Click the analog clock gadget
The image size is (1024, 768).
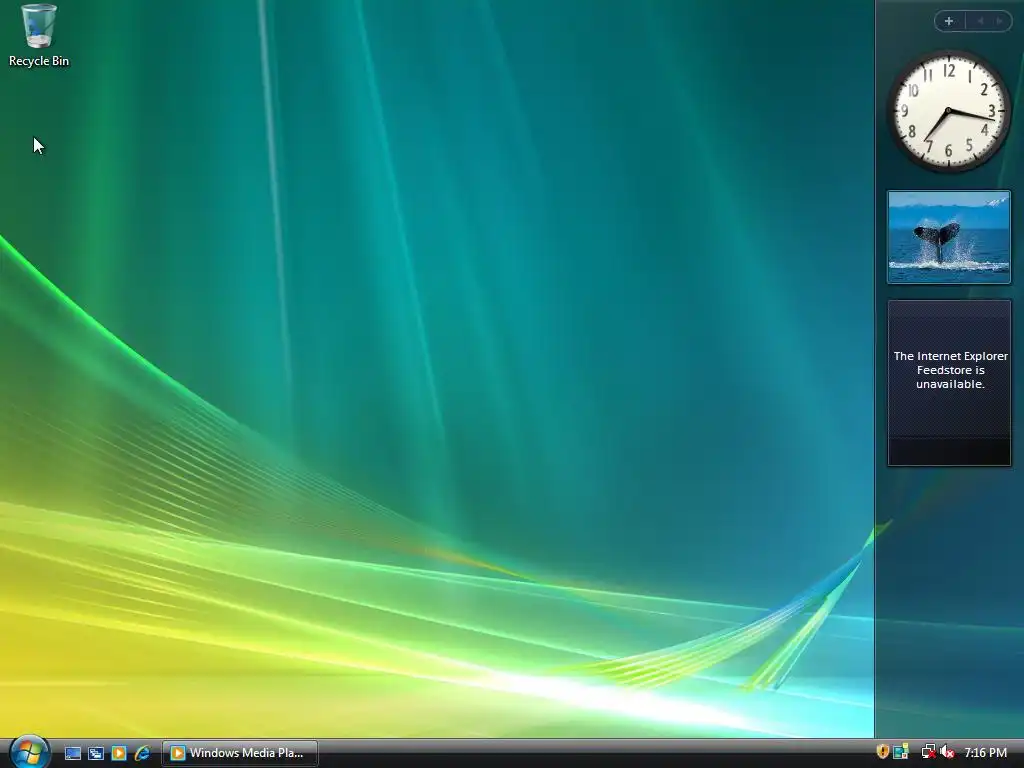[949, 111]
